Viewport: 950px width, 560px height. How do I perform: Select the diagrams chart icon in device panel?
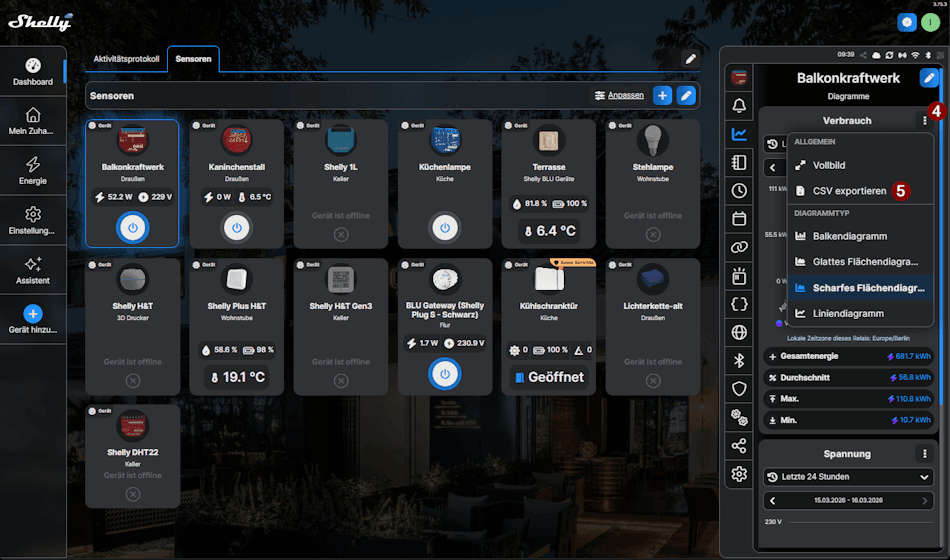[739, 134]
